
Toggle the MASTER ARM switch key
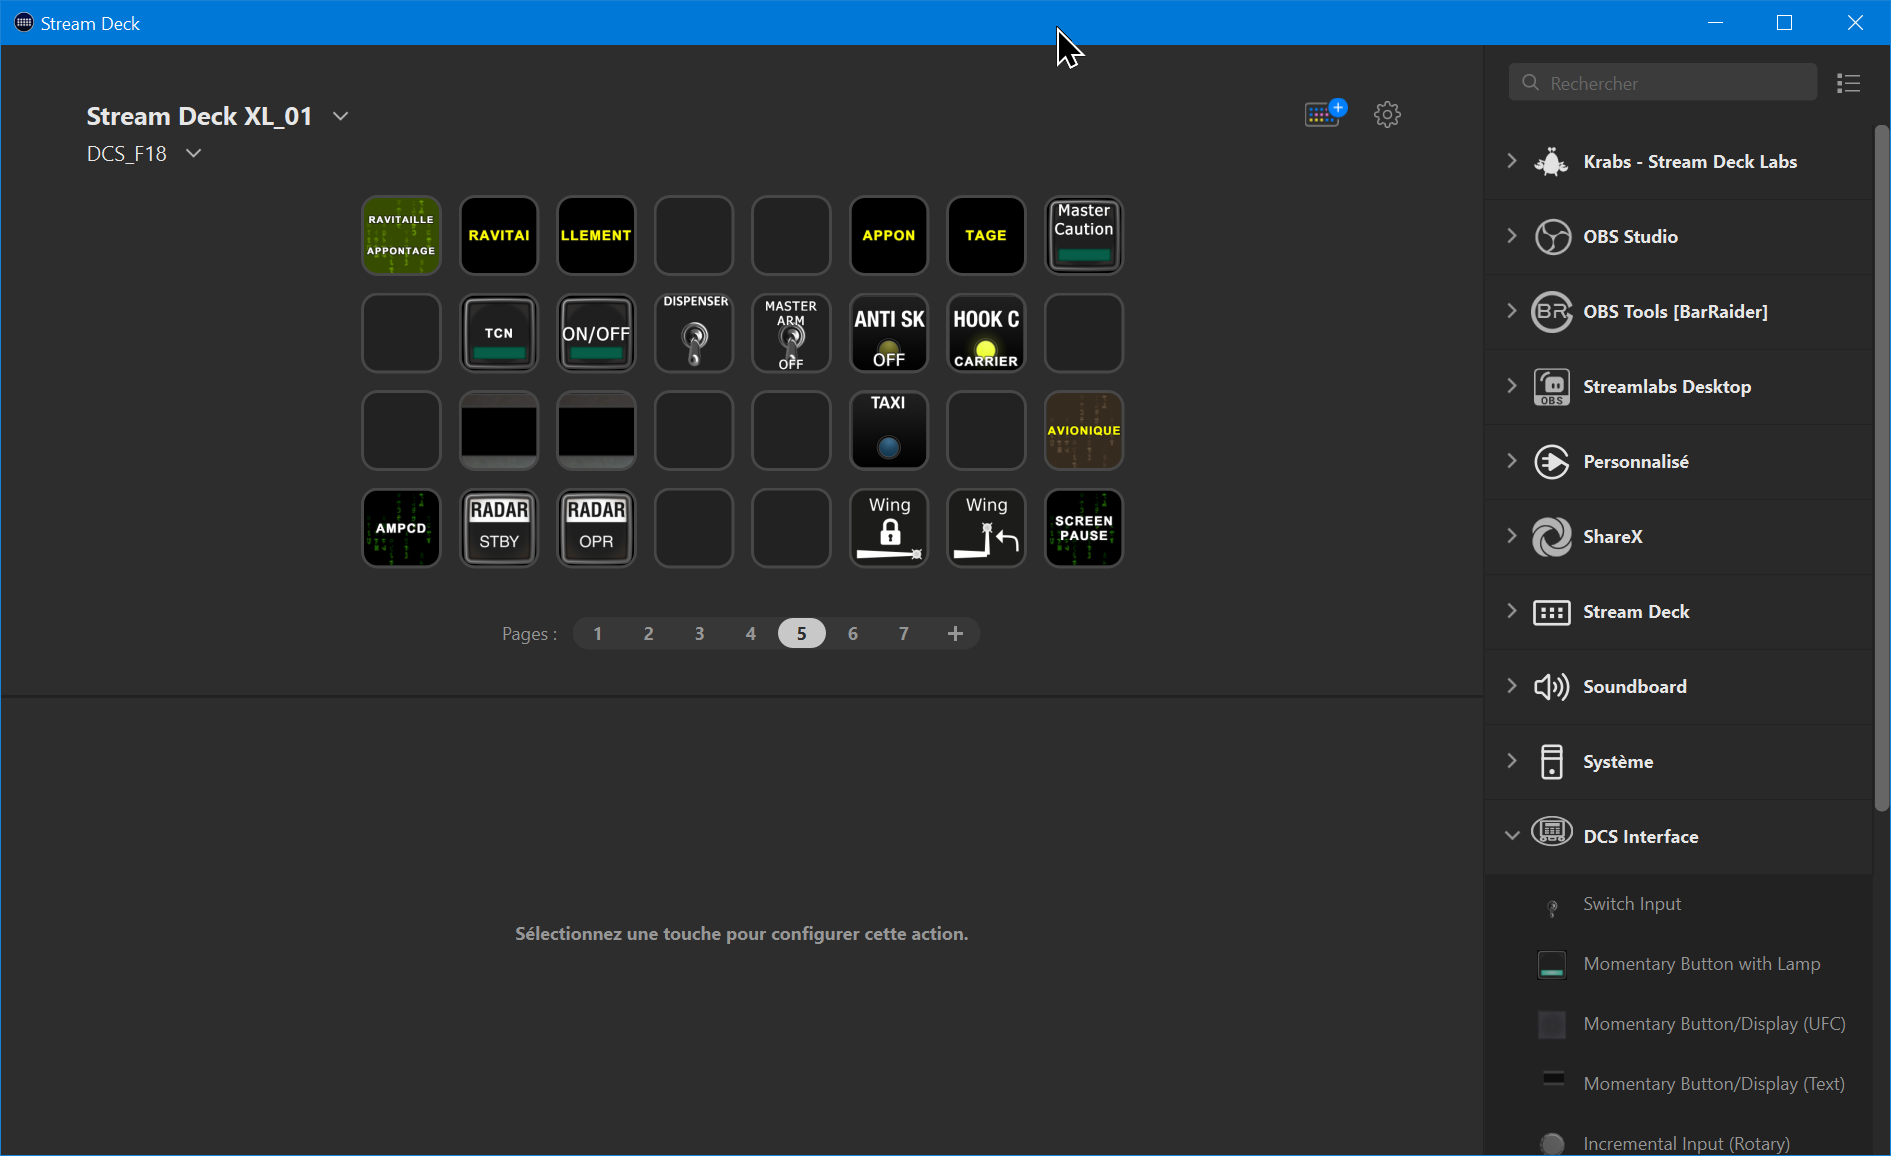coord(791,333)
